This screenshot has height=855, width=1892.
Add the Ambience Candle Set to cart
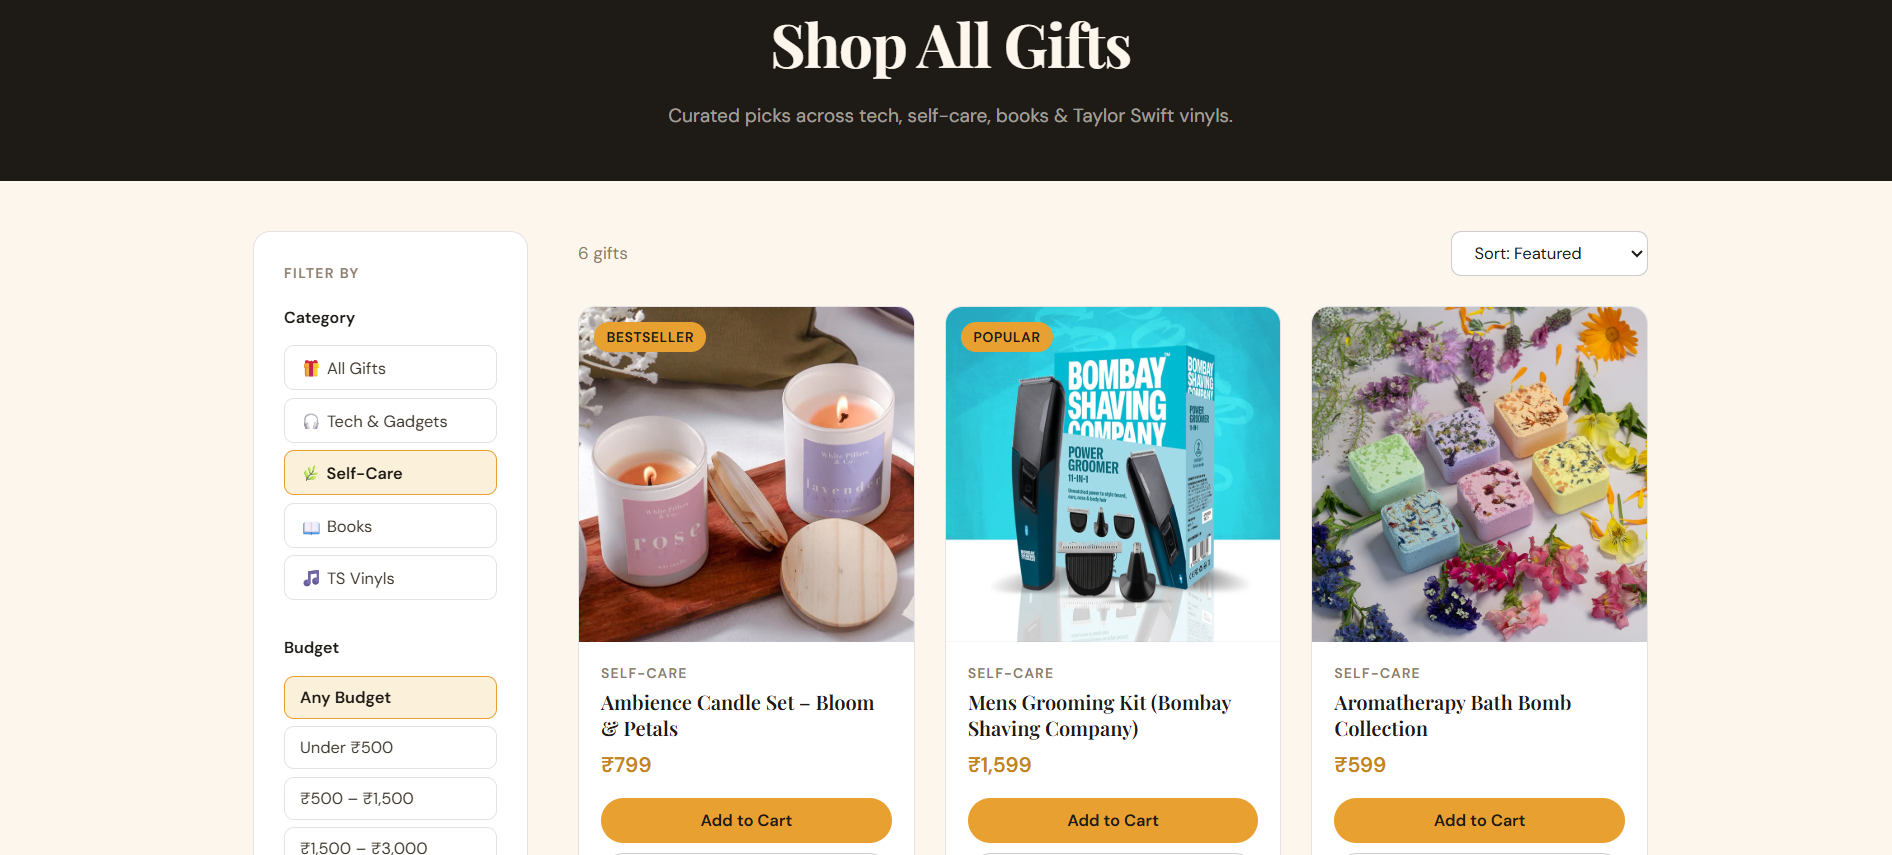pos(746,820)
